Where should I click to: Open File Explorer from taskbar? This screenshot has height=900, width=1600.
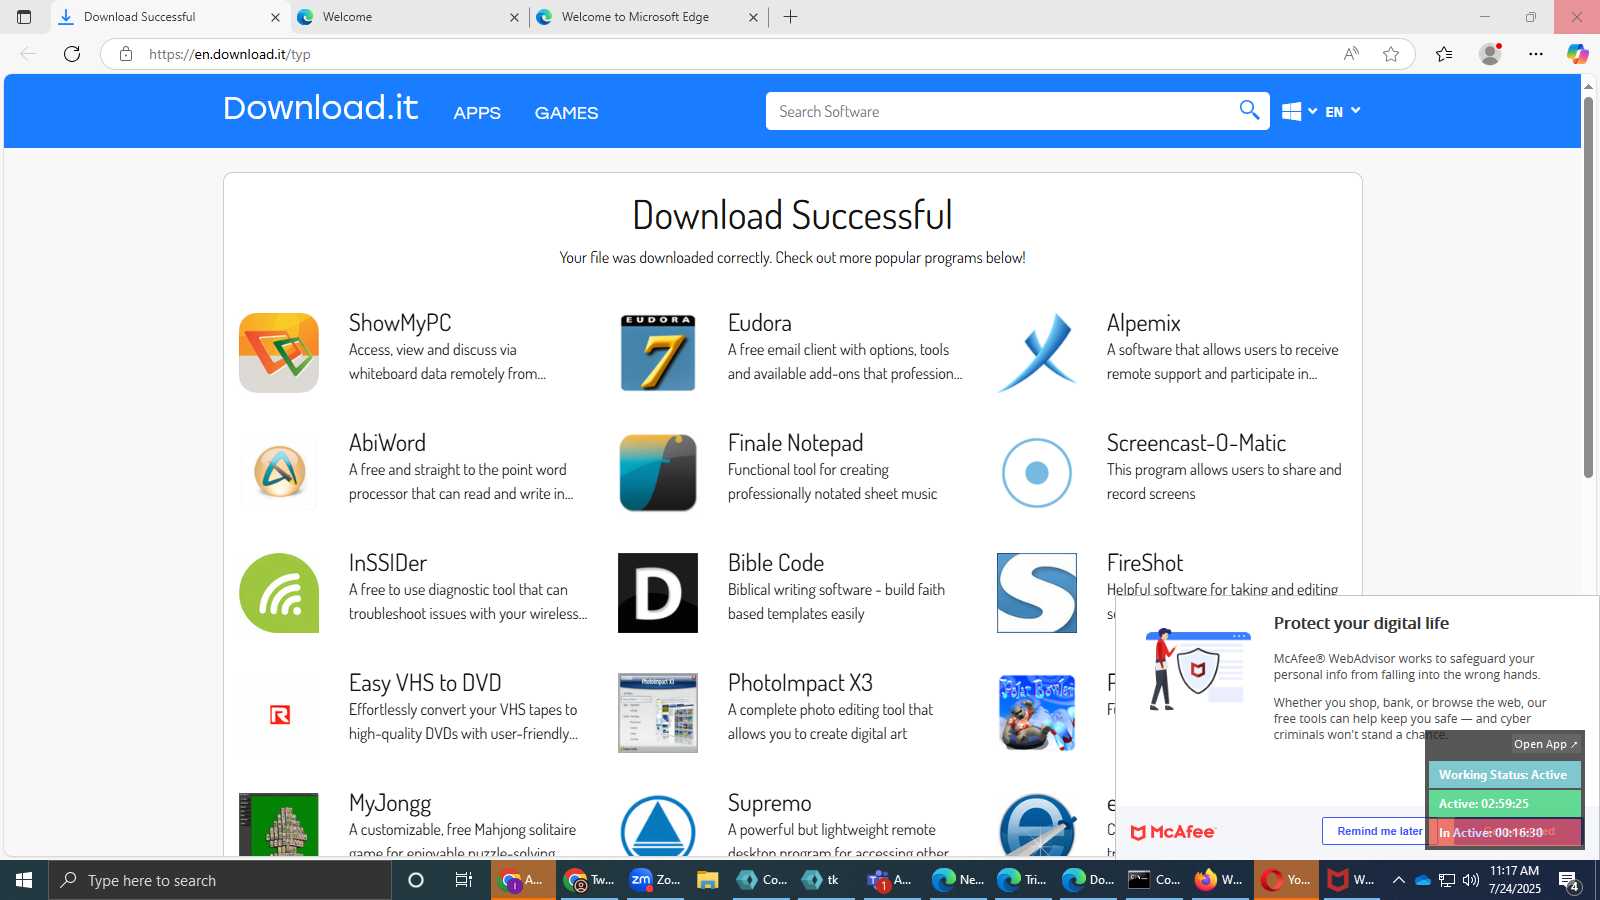click(708, 880)
